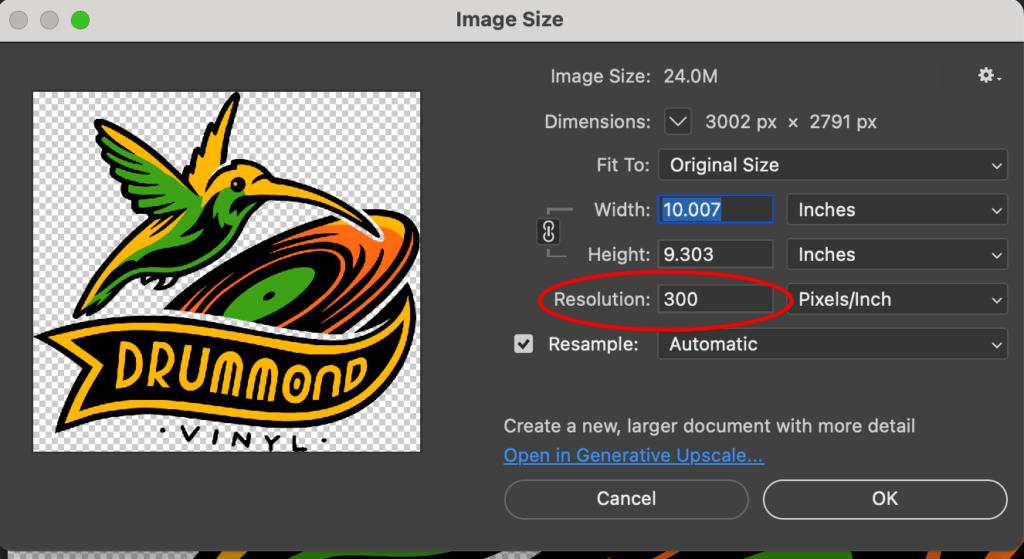Open the Height units dropdown
This screenshot has height=559, width=1024.
(x=897, y=255)
